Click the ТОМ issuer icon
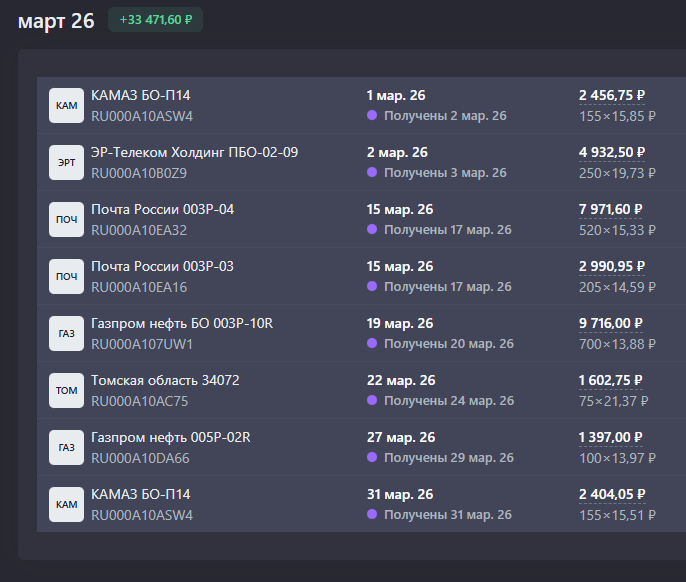 (66, 390)
